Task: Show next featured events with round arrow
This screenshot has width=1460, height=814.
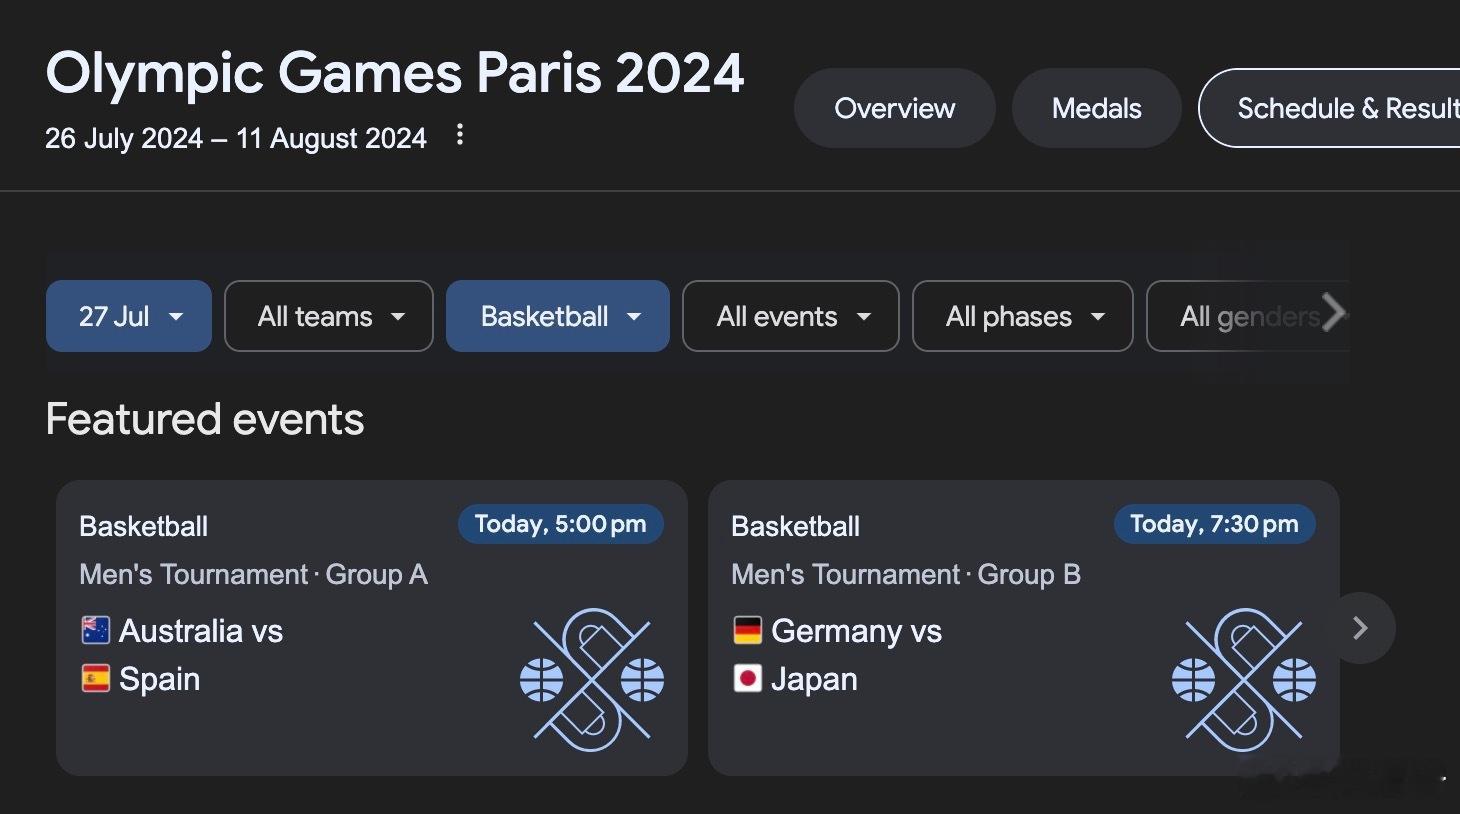Action: [1360, 628]
